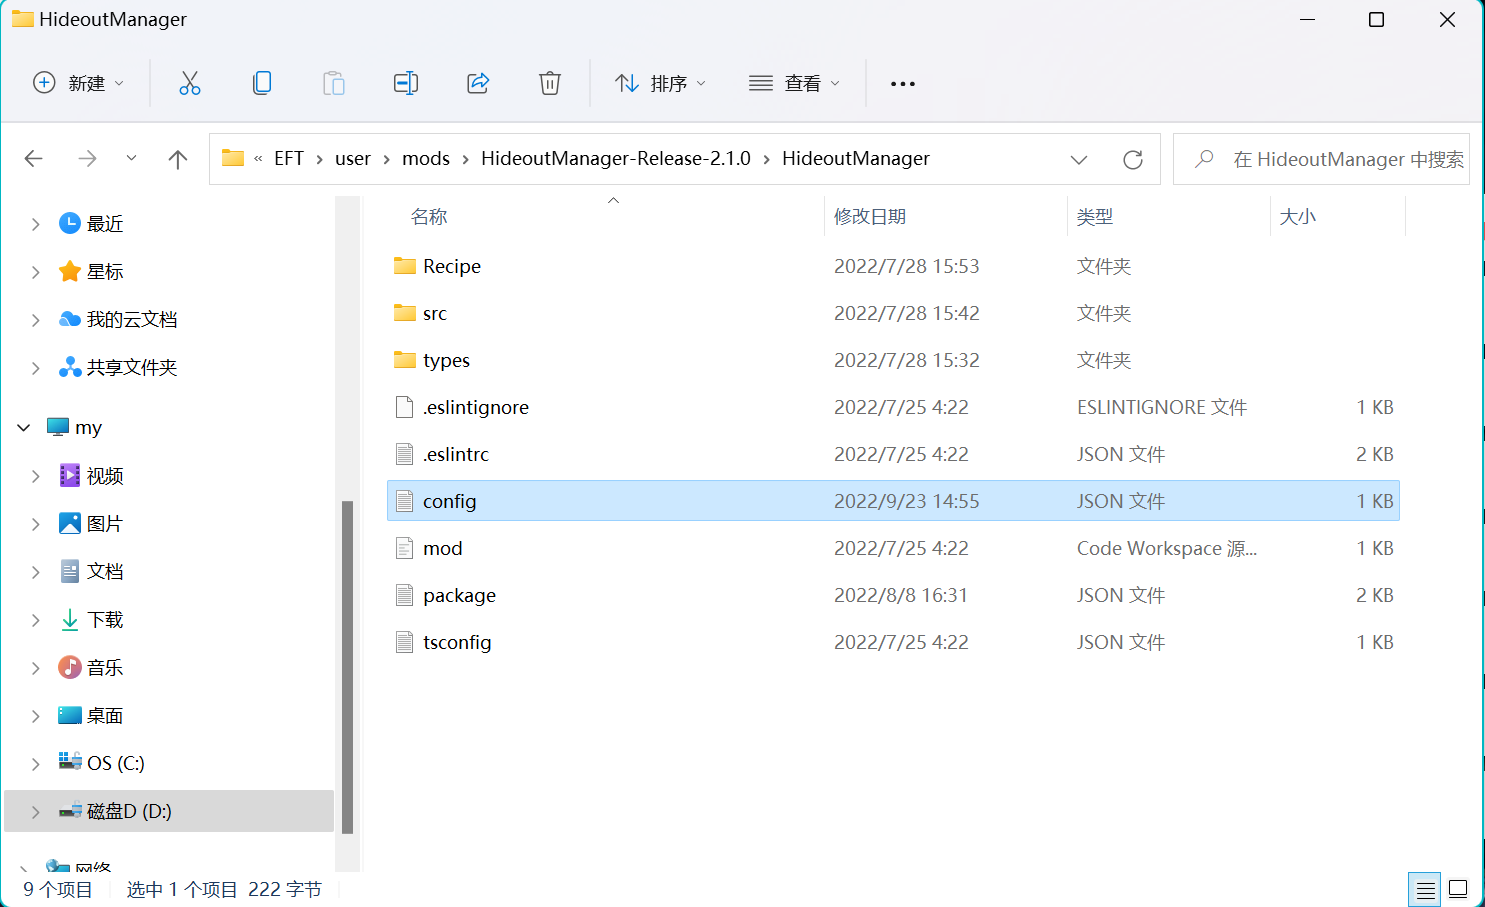Switch to large thumbnails view
This screenshot has width=1485, height=907.
tap(1458, 889)
